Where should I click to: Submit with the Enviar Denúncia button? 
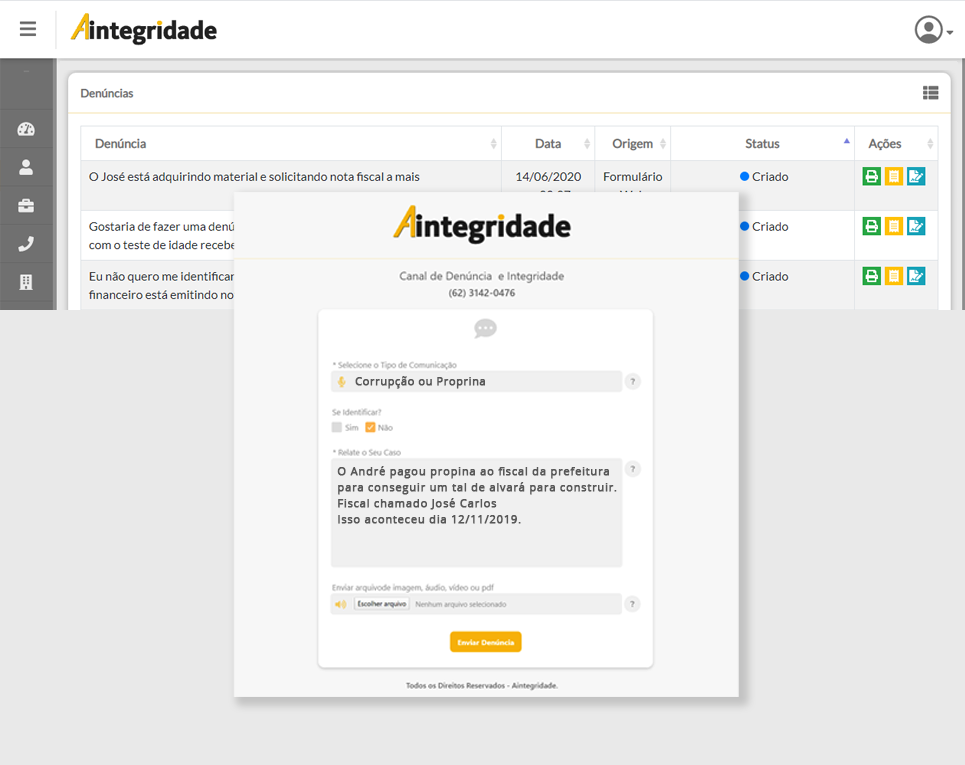(486, 642)
